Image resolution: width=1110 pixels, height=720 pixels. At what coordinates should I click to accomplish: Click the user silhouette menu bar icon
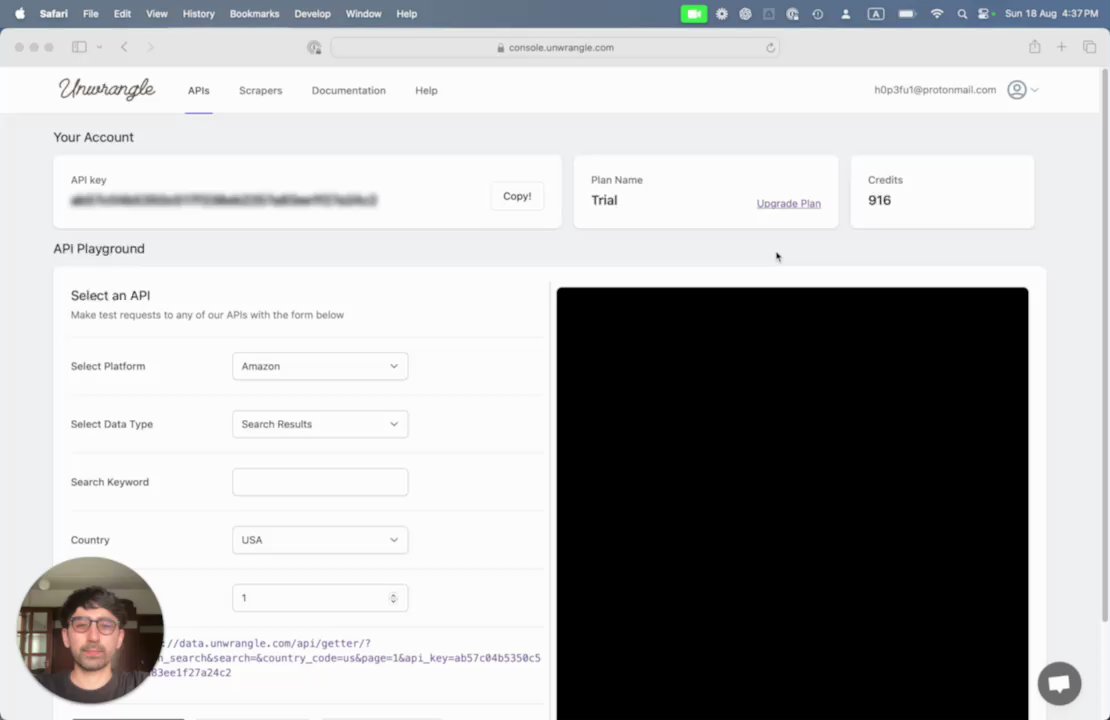pyautogui.click(x=845, y=13)
